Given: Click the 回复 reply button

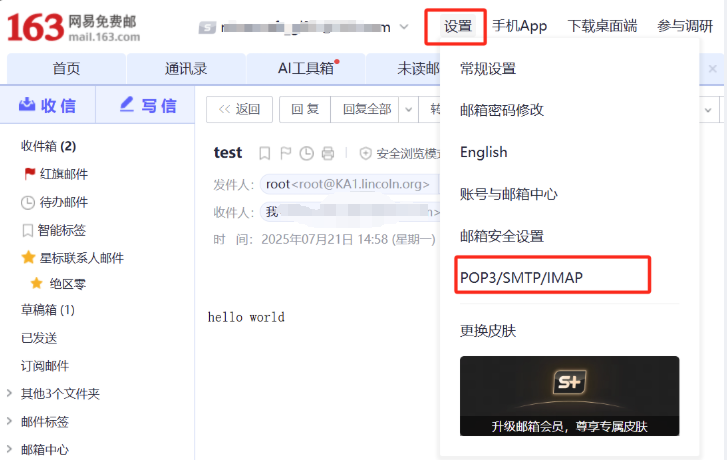Looking at the screenshot, I should 305,109.
